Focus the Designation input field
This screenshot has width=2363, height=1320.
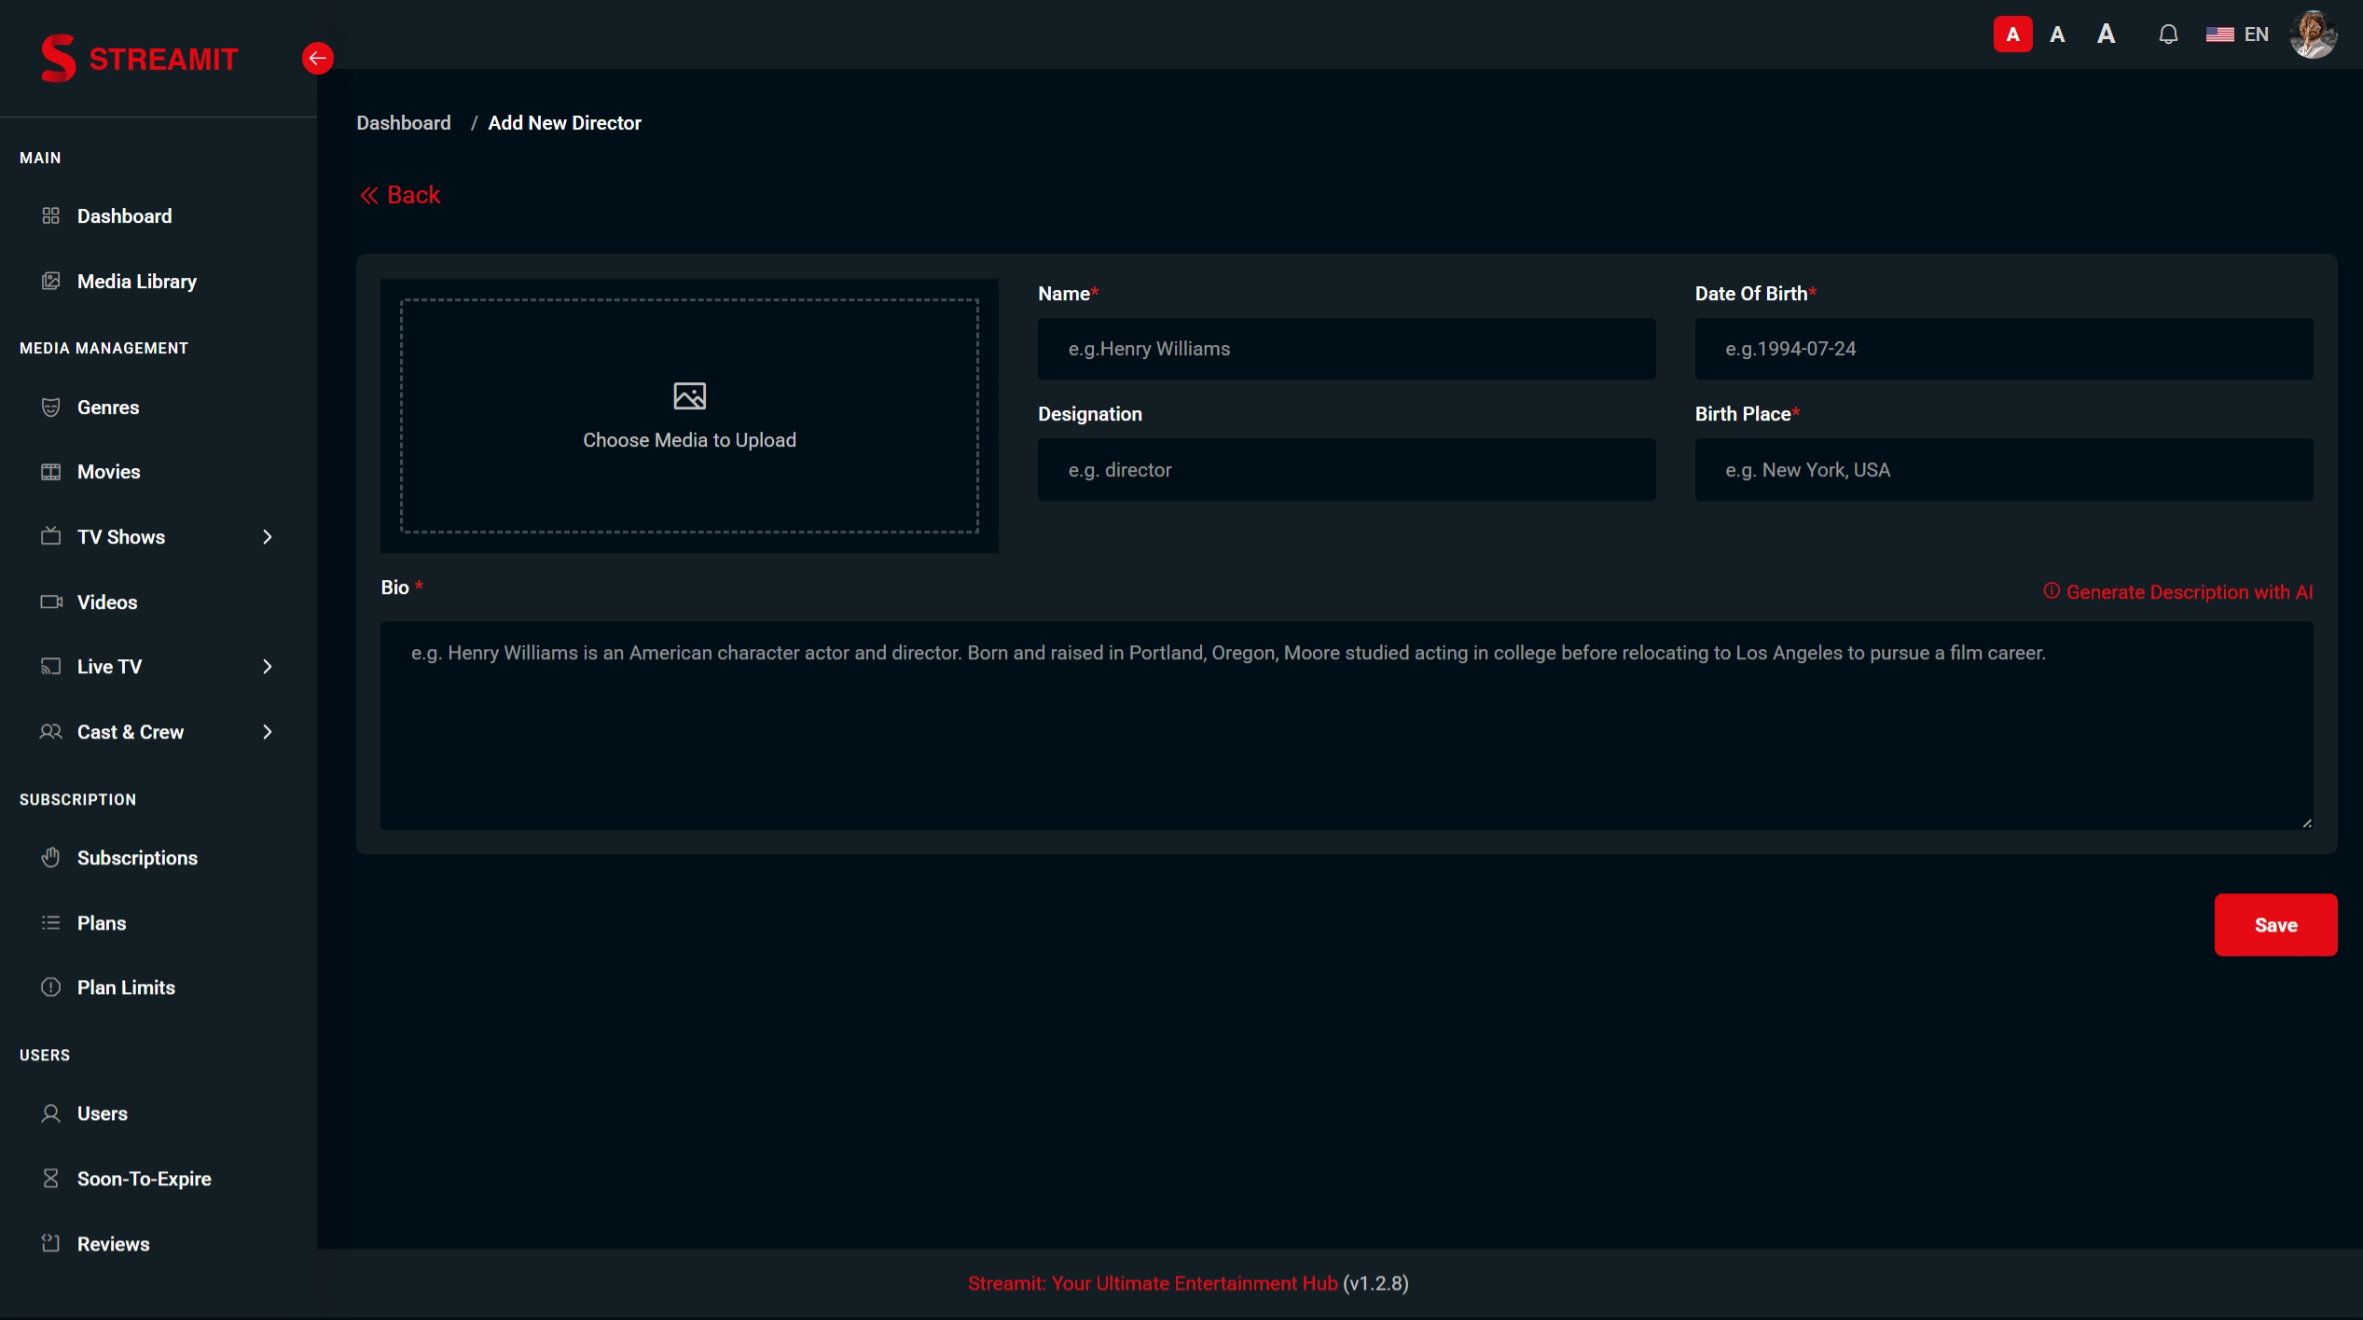tap(1346, 470)
